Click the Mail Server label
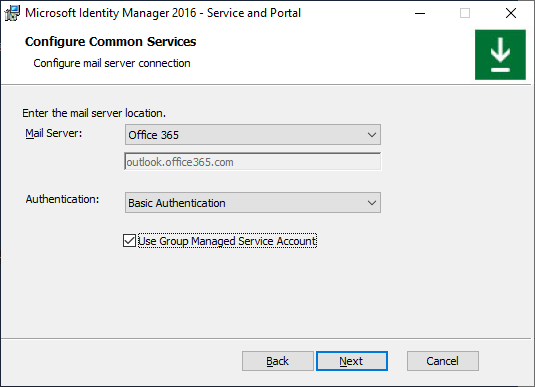The height and width of the screenshot is (387, 535). pyautogui.click(x=54, y=133)
